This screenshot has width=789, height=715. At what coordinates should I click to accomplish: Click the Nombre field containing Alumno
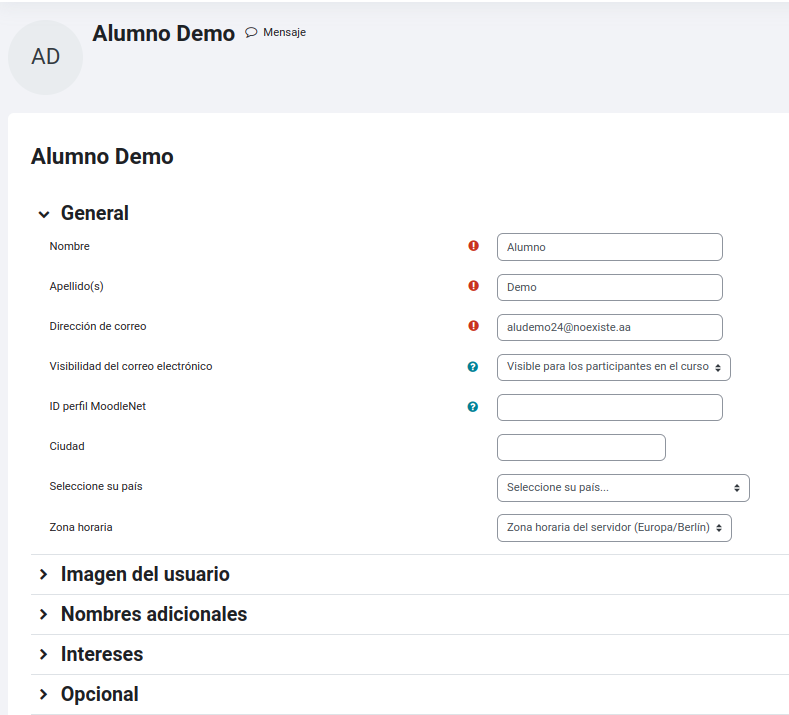coord(609,247)
